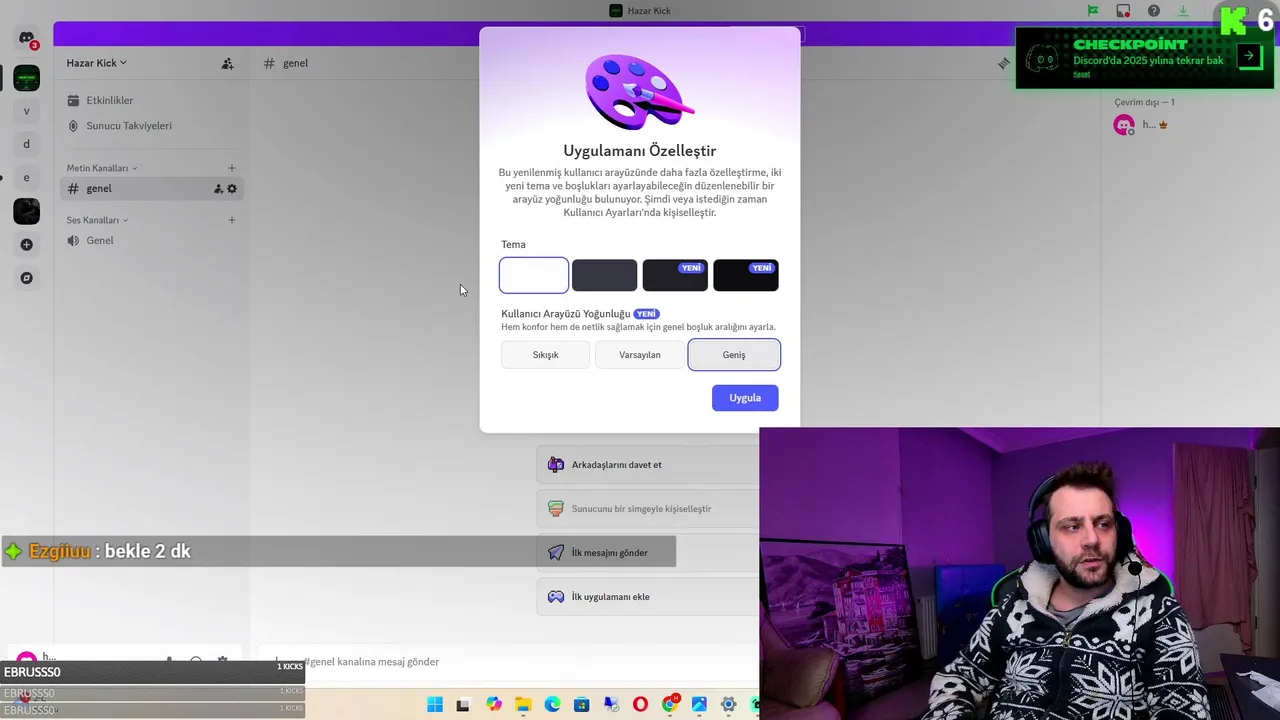
Task: Open the inbox icon with red dot
Action: pos(1124,11)
